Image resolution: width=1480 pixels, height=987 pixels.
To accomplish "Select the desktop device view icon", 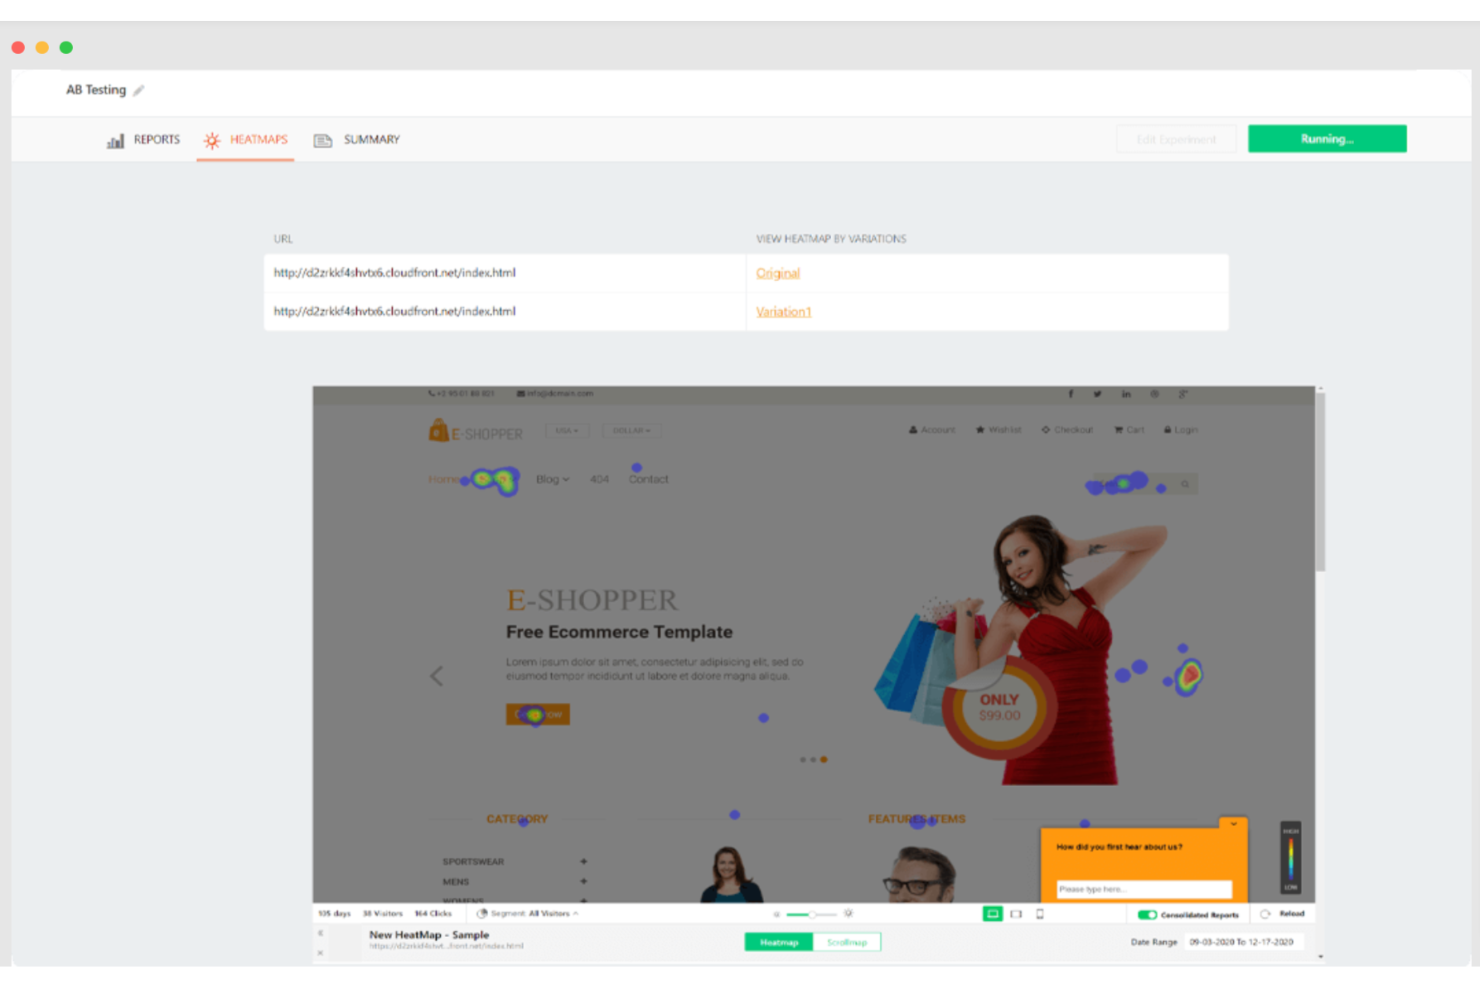I will [992, 913].
